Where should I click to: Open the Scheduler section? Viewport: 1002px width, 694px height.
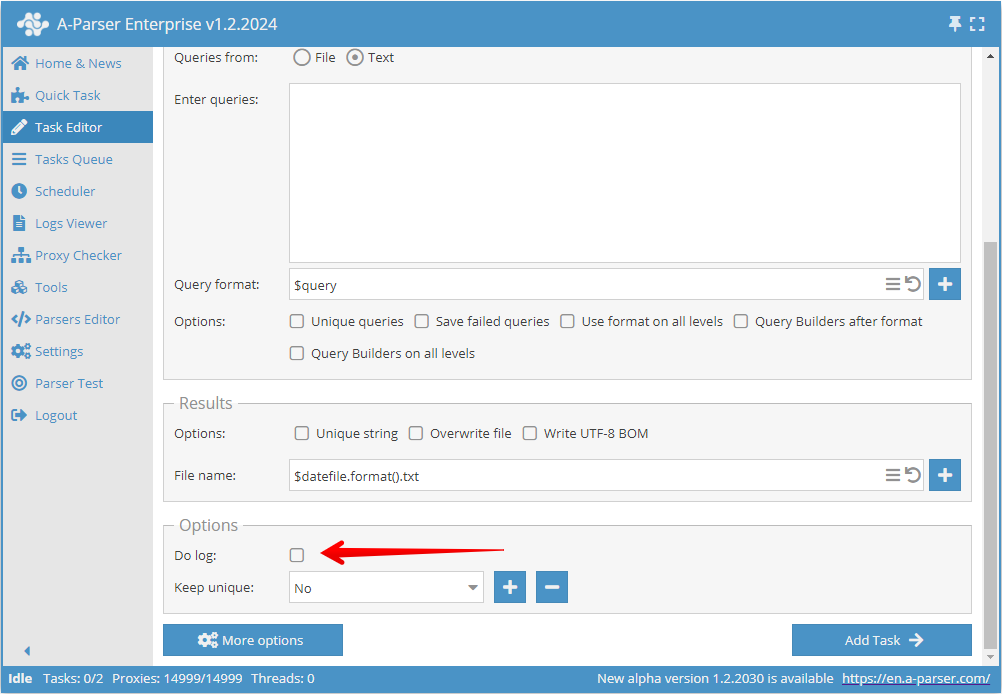[x=62, y=191]
